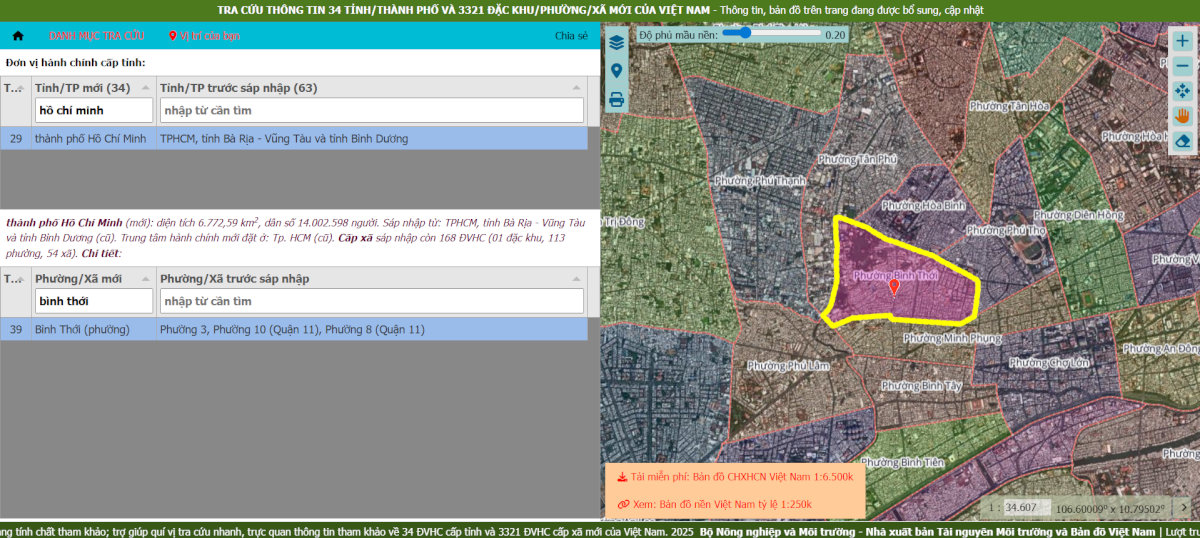The height and width of the screenshot is (538, 1200).
Task: Select the eraser clear tool
Action: [x=1182, y=141]
